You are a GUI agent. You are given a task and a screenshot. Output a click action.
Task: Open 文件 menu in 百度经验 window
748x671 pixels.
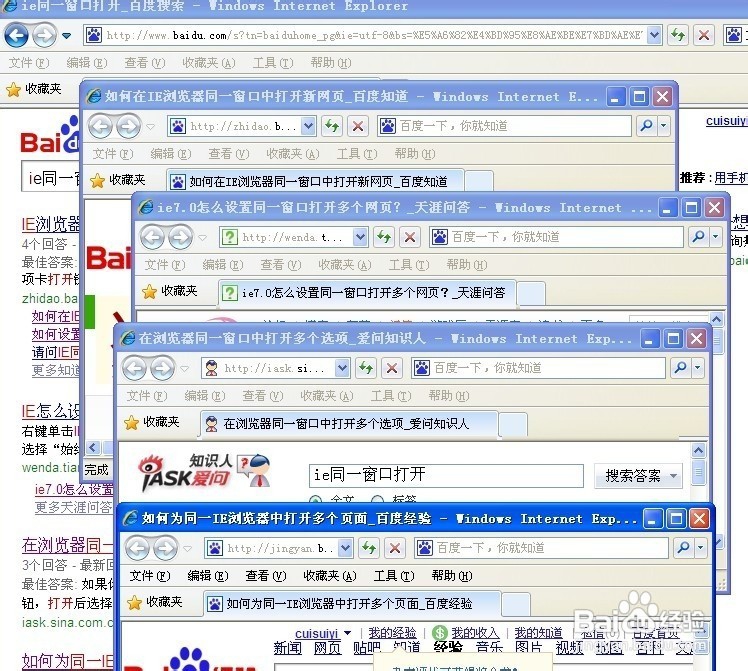[x=150, y=576]
